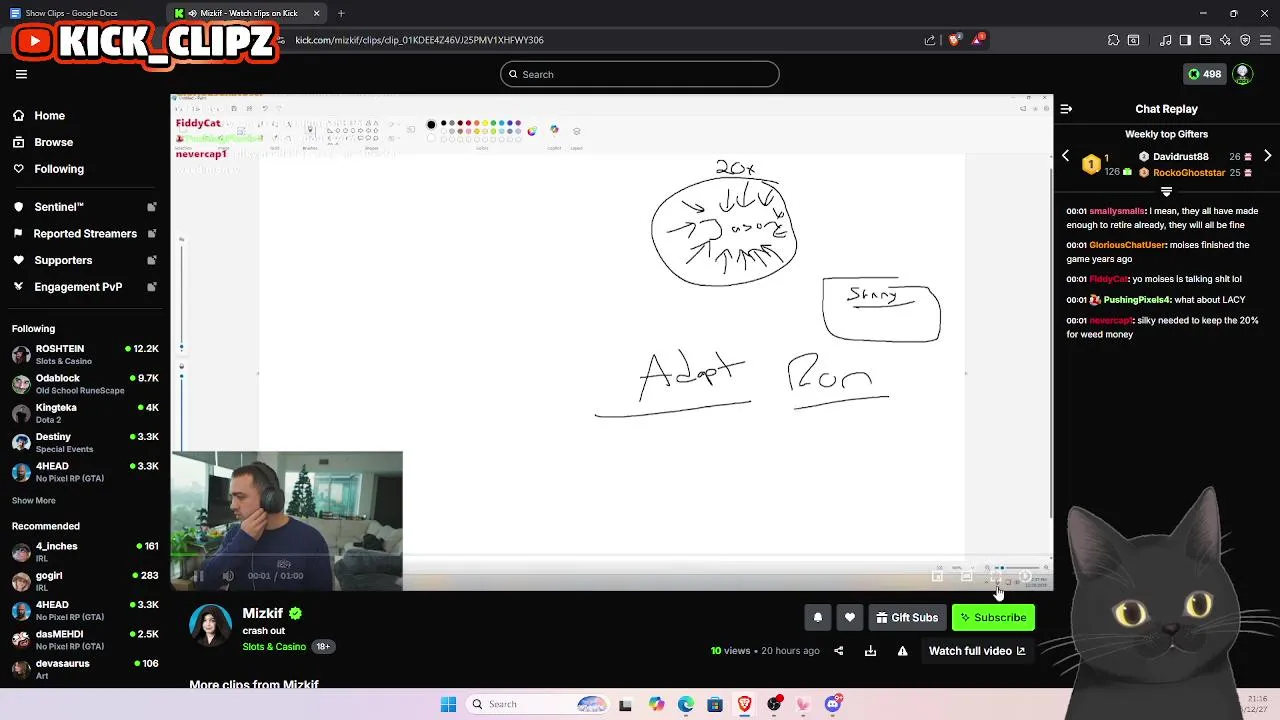Open ROSHTEIN channel in Following list
The image size is (1280, 720).
click(x=85, y=354)
